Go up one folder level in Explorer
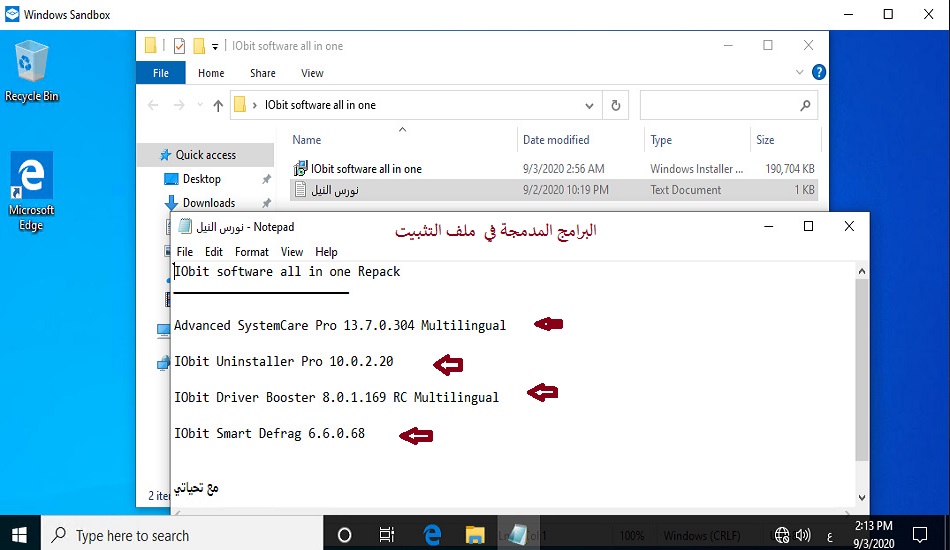950x550 pixels. (x=218, y=105)
